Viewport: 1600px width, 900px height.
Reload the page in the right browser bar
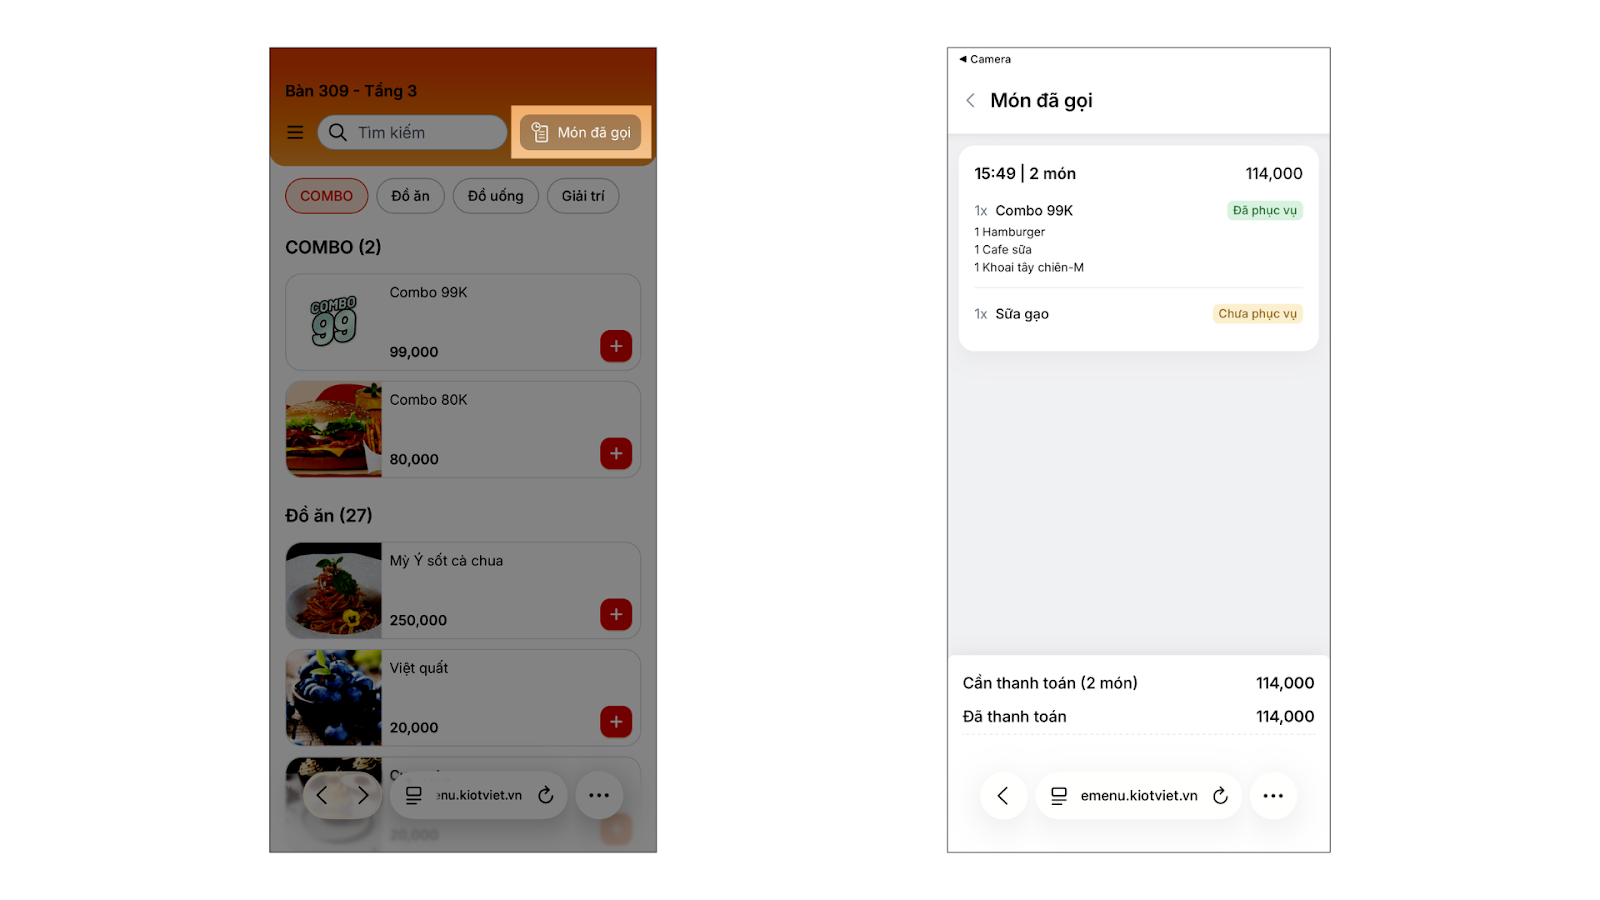click(x=1220, y=795)
